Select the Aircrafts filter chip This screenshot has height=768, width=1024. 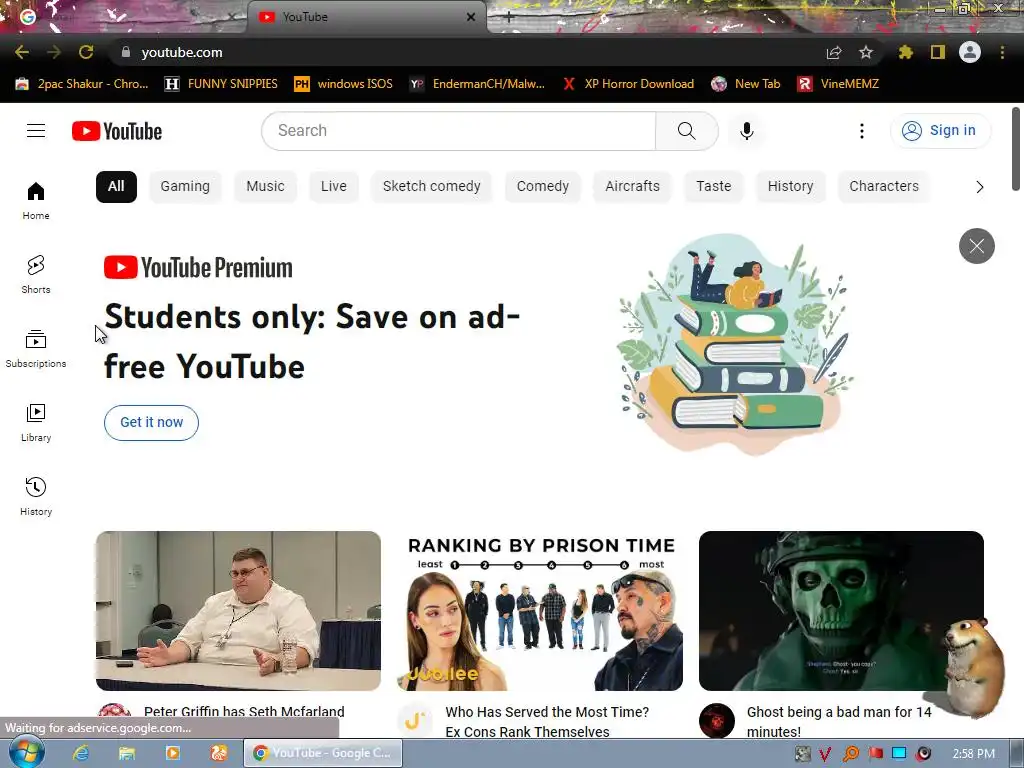pos(632,187)
